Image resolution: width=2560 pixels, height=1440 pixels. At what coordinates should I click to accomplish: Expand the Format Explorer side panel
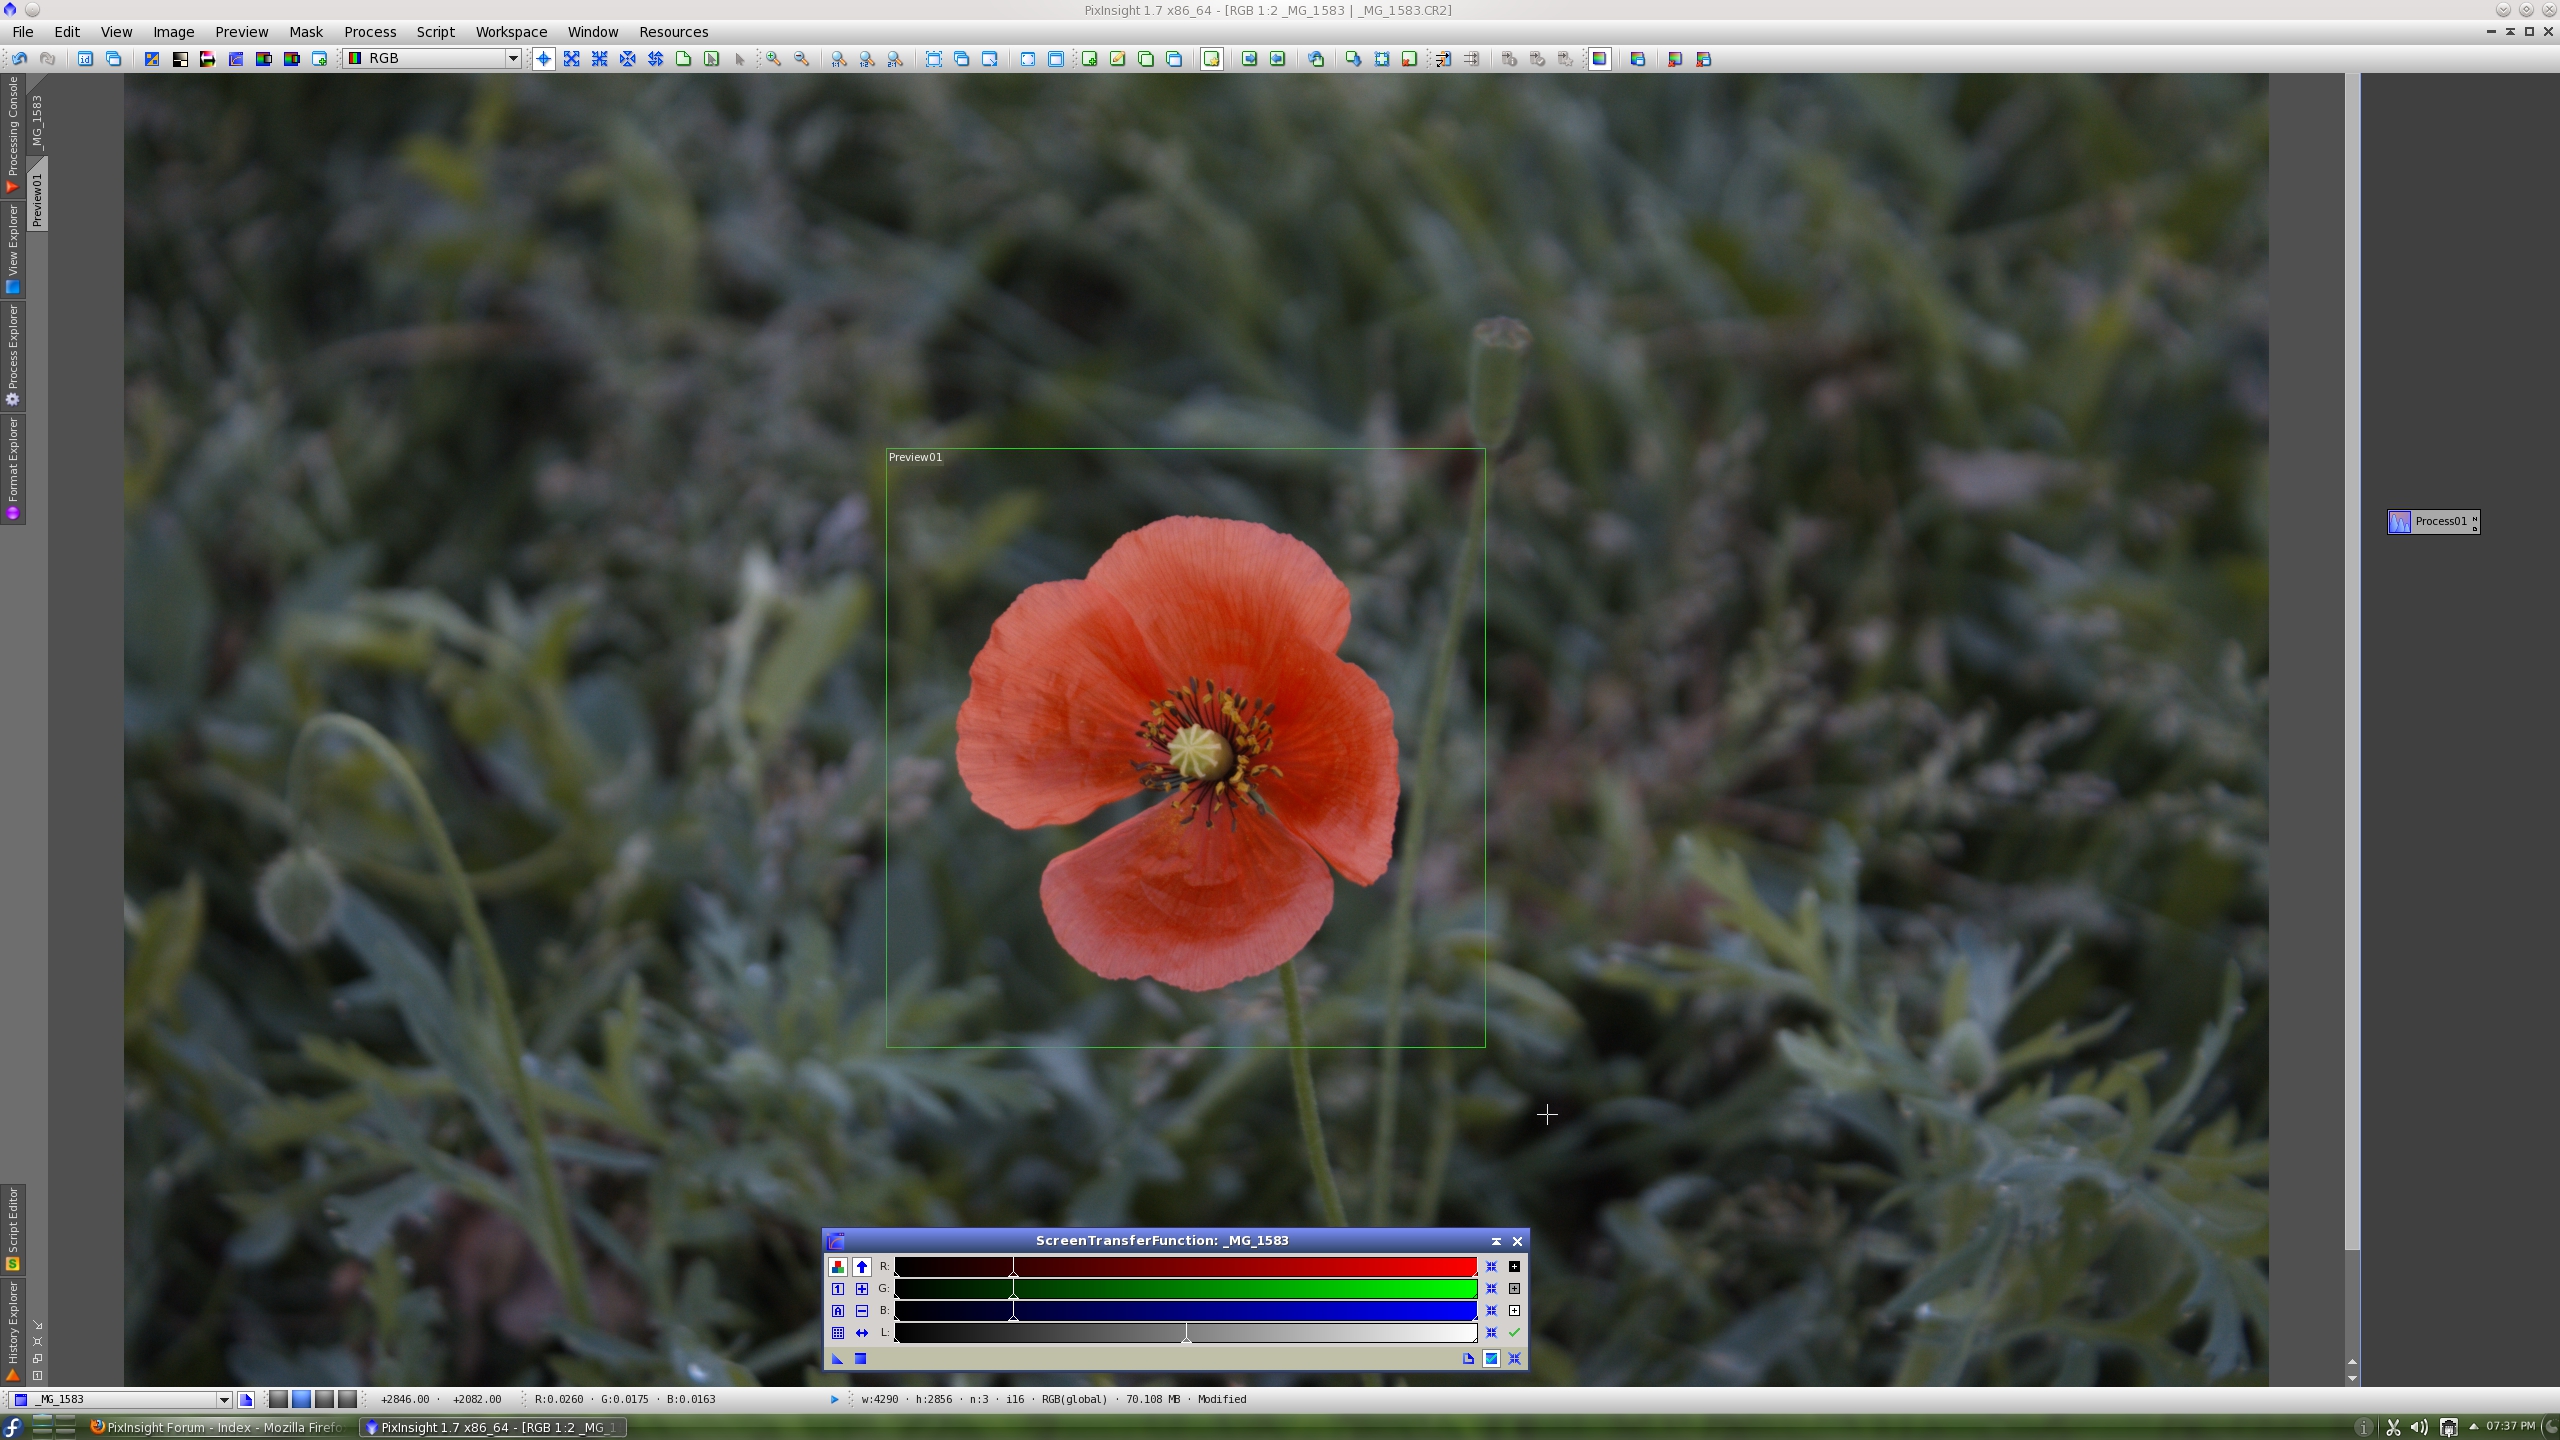[13, 468]
